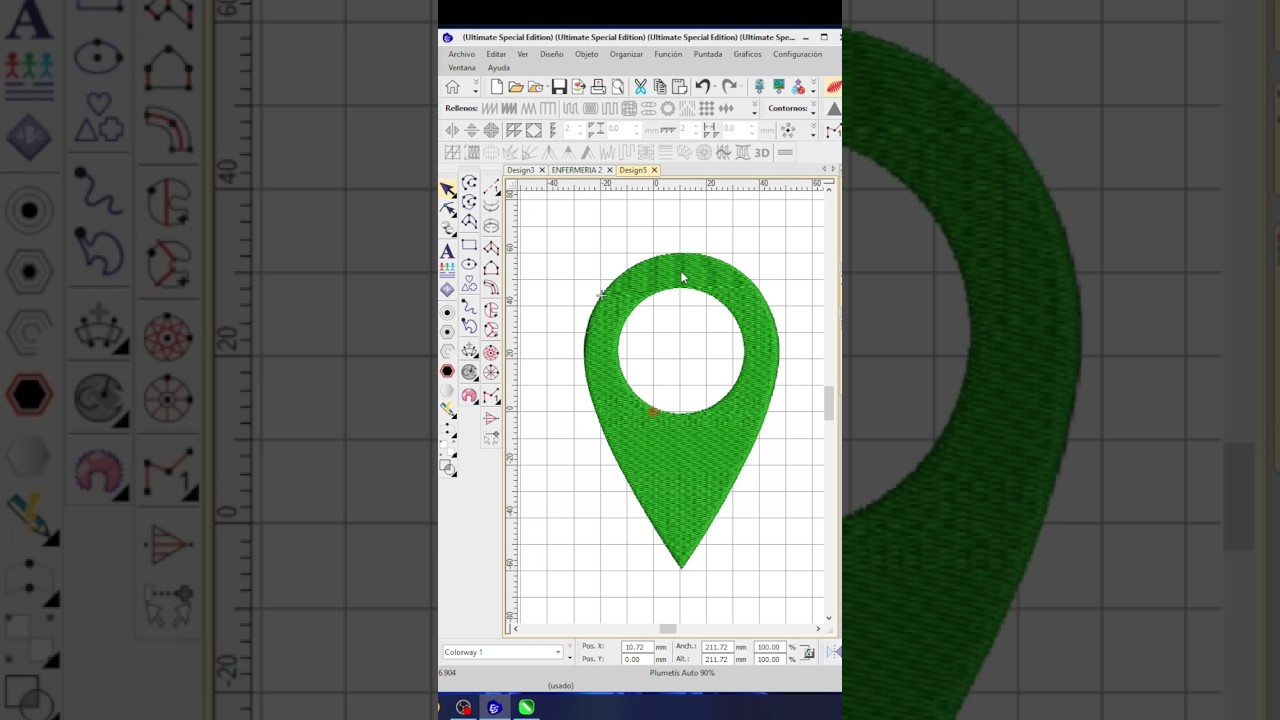
Task: Create a new design with the blank page icon
Action: (x=496, y=87)
